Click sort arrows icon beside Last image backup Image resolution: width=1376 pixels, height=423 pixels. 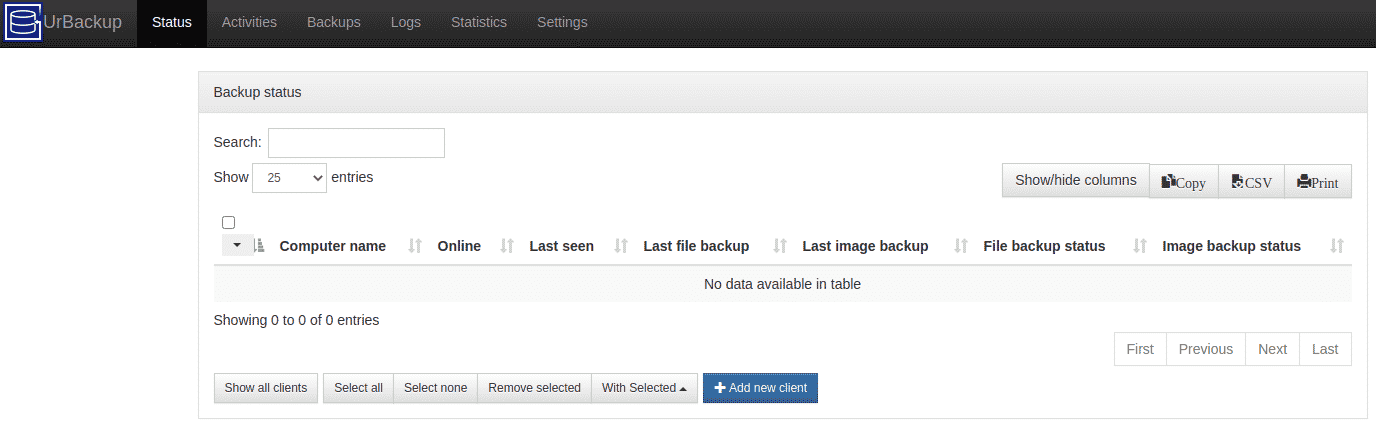(961, 246)
